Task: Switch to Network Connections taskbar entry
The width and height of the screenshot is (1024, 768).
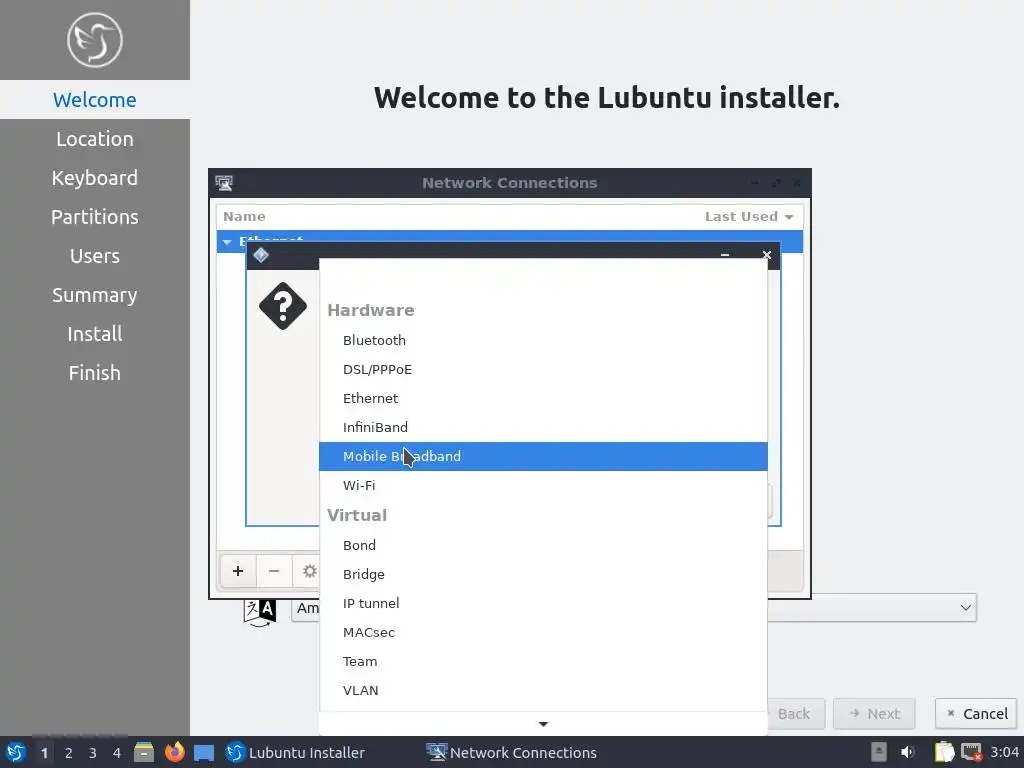Action: click(x=511, y=752)
